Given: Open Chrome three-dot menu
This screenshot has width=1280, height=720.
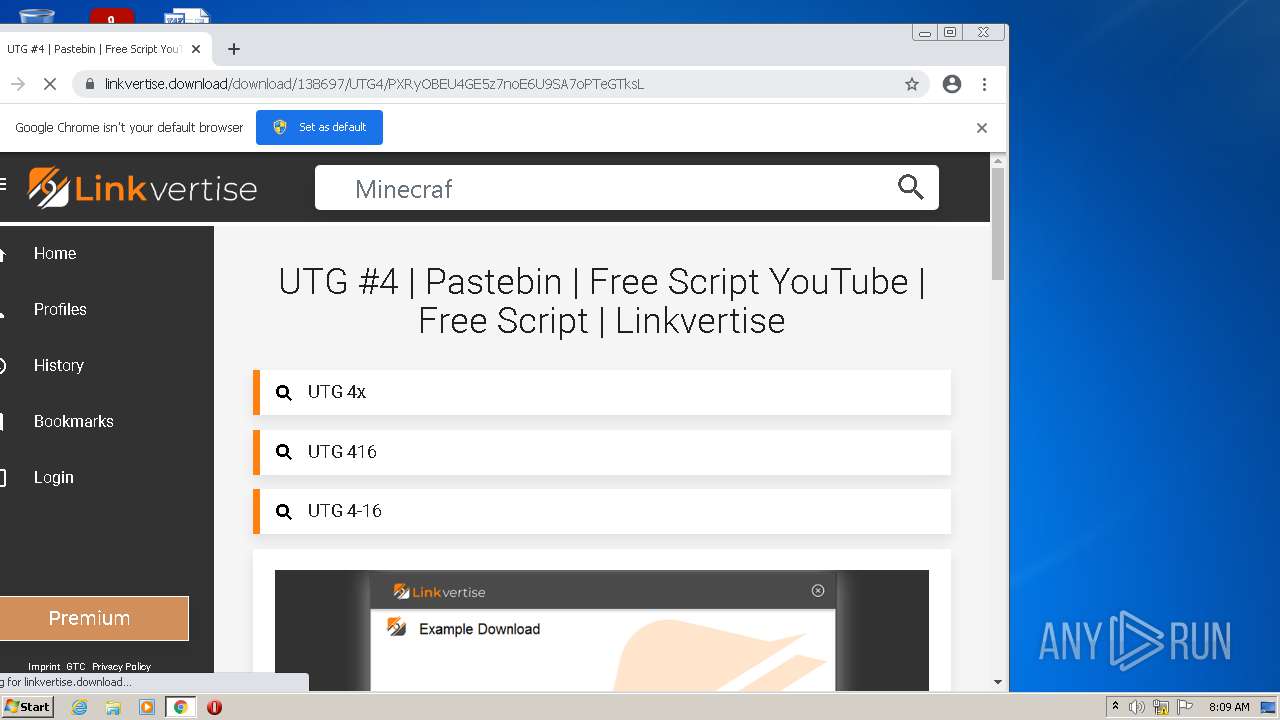Looking at the screenshot, I should click(985, 84).
